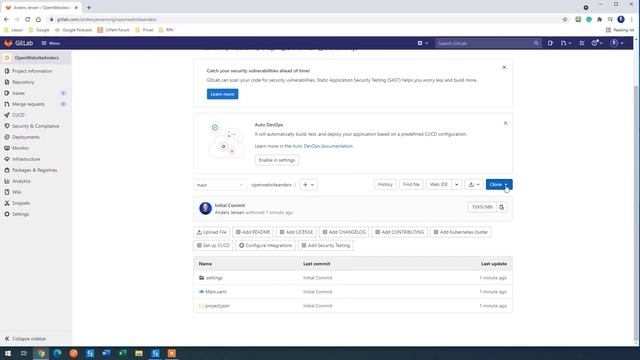640x360 pixels.
Task: Open the Clone dropdown
Action: (499, 185)
